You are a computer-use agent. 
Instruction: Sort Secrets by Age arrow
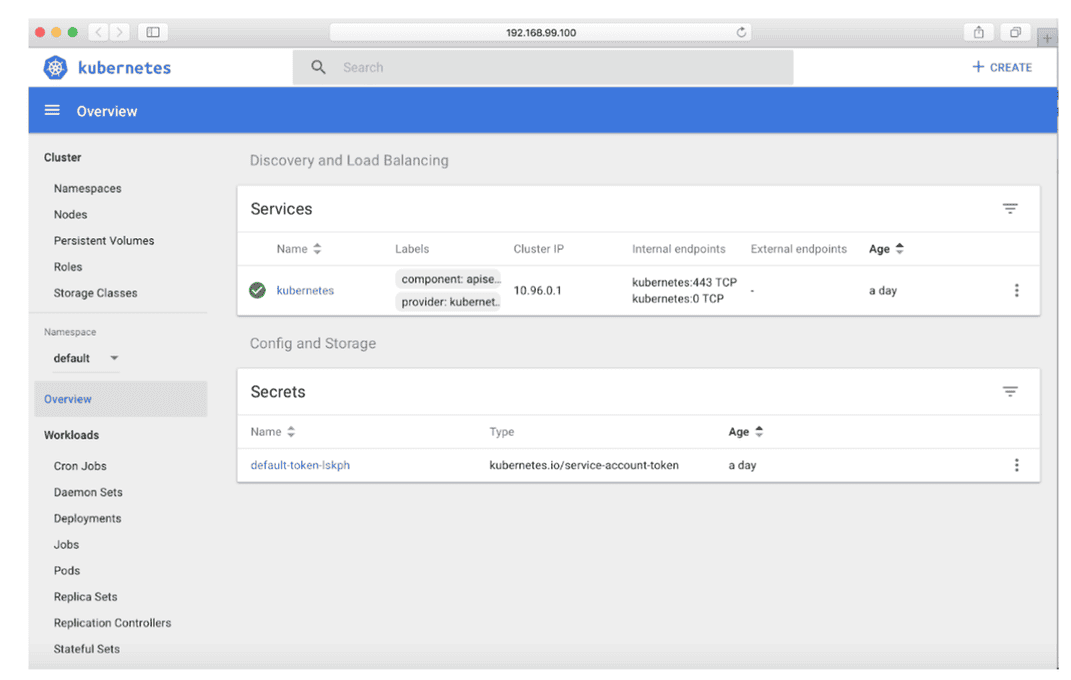pos(759,432)
